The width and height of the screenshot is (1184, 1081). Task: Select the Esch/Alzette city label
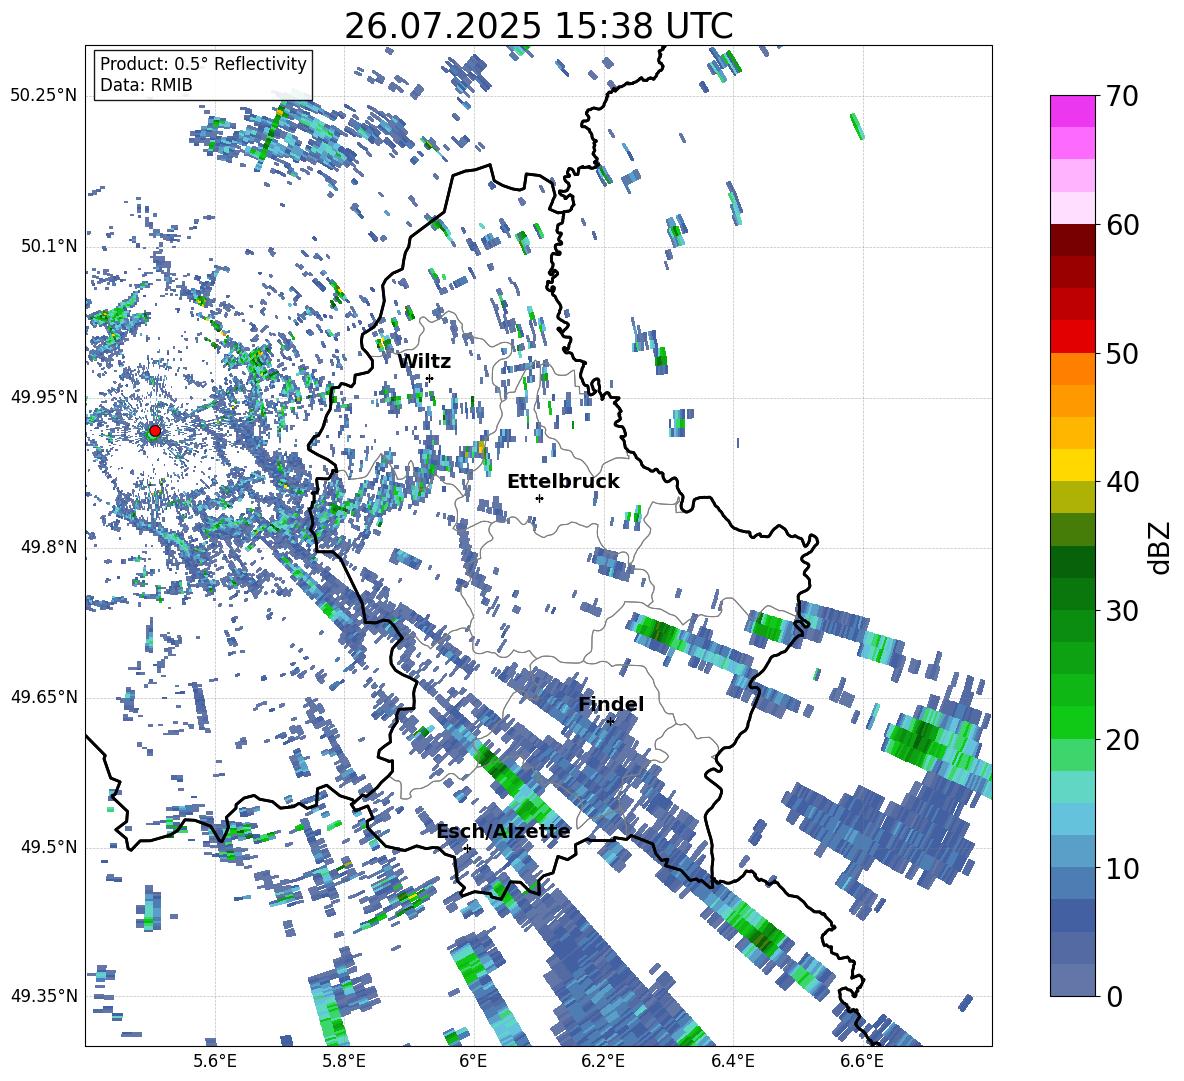[x=504, y=831]
